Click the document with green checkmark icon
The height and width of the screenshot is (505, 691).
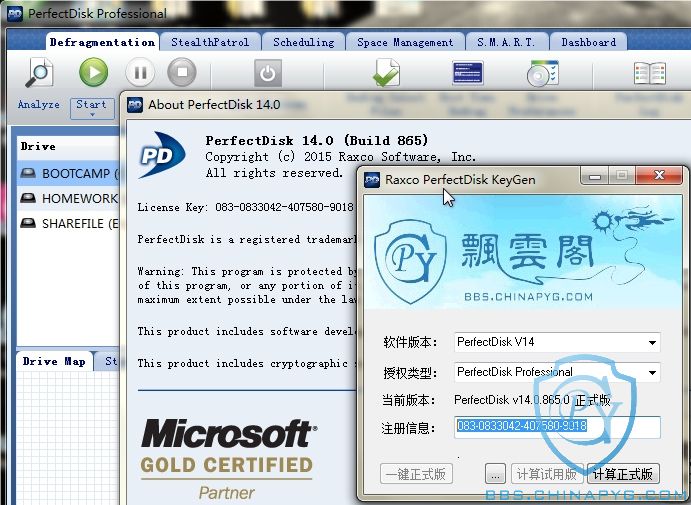pyautogui.click(x=386, y=73)
